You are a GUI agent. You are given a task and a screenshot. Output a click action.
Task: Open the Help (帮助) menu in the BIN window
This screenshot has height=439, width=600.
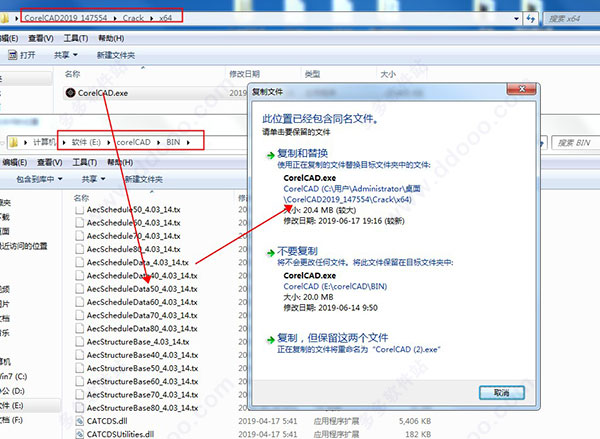click(x=120, y=162)
